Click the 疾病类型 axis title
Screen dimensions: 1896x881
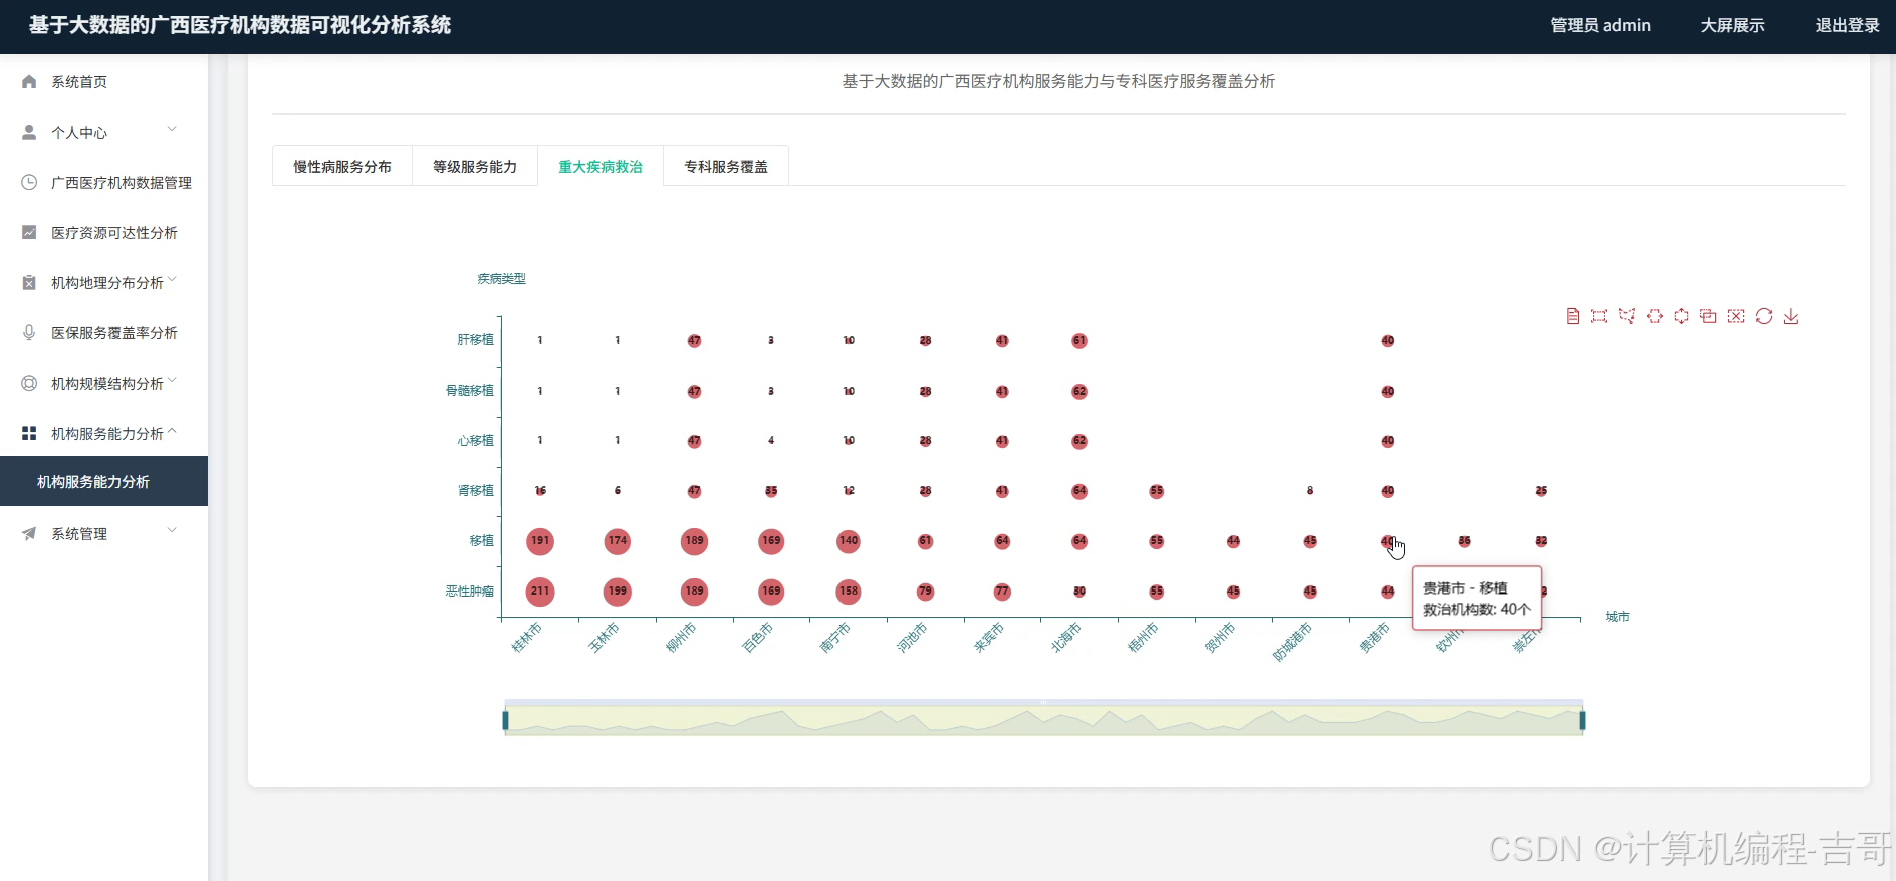pyautogui.click(x=501, y=279)
